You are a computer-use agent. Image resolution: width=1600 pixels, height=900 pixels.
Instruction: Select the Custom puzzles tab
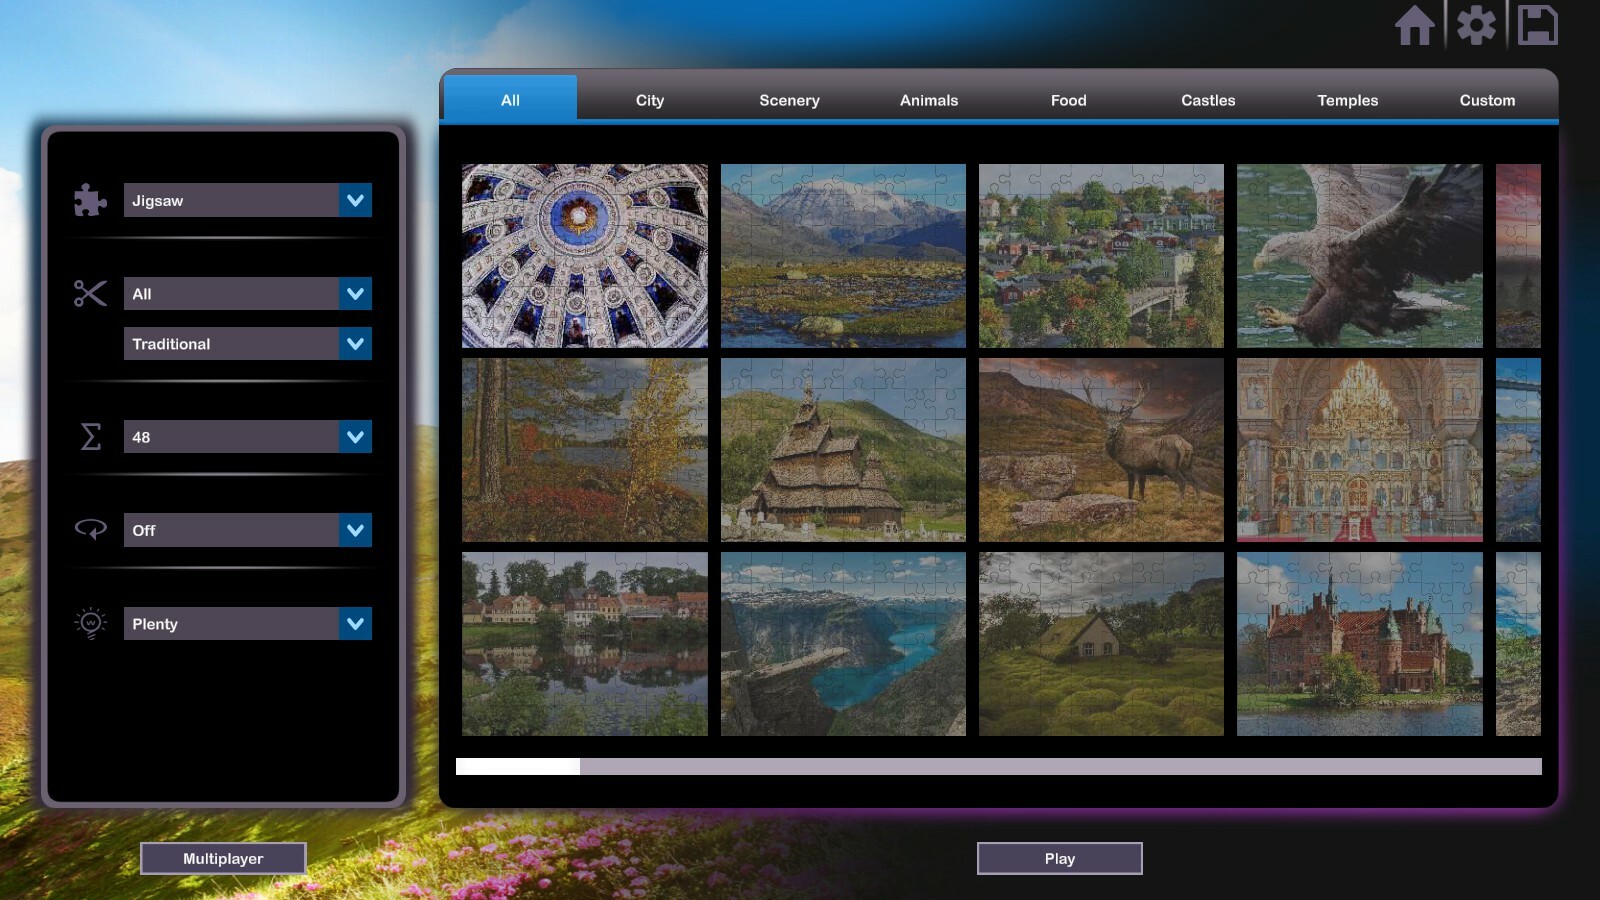1488,100
